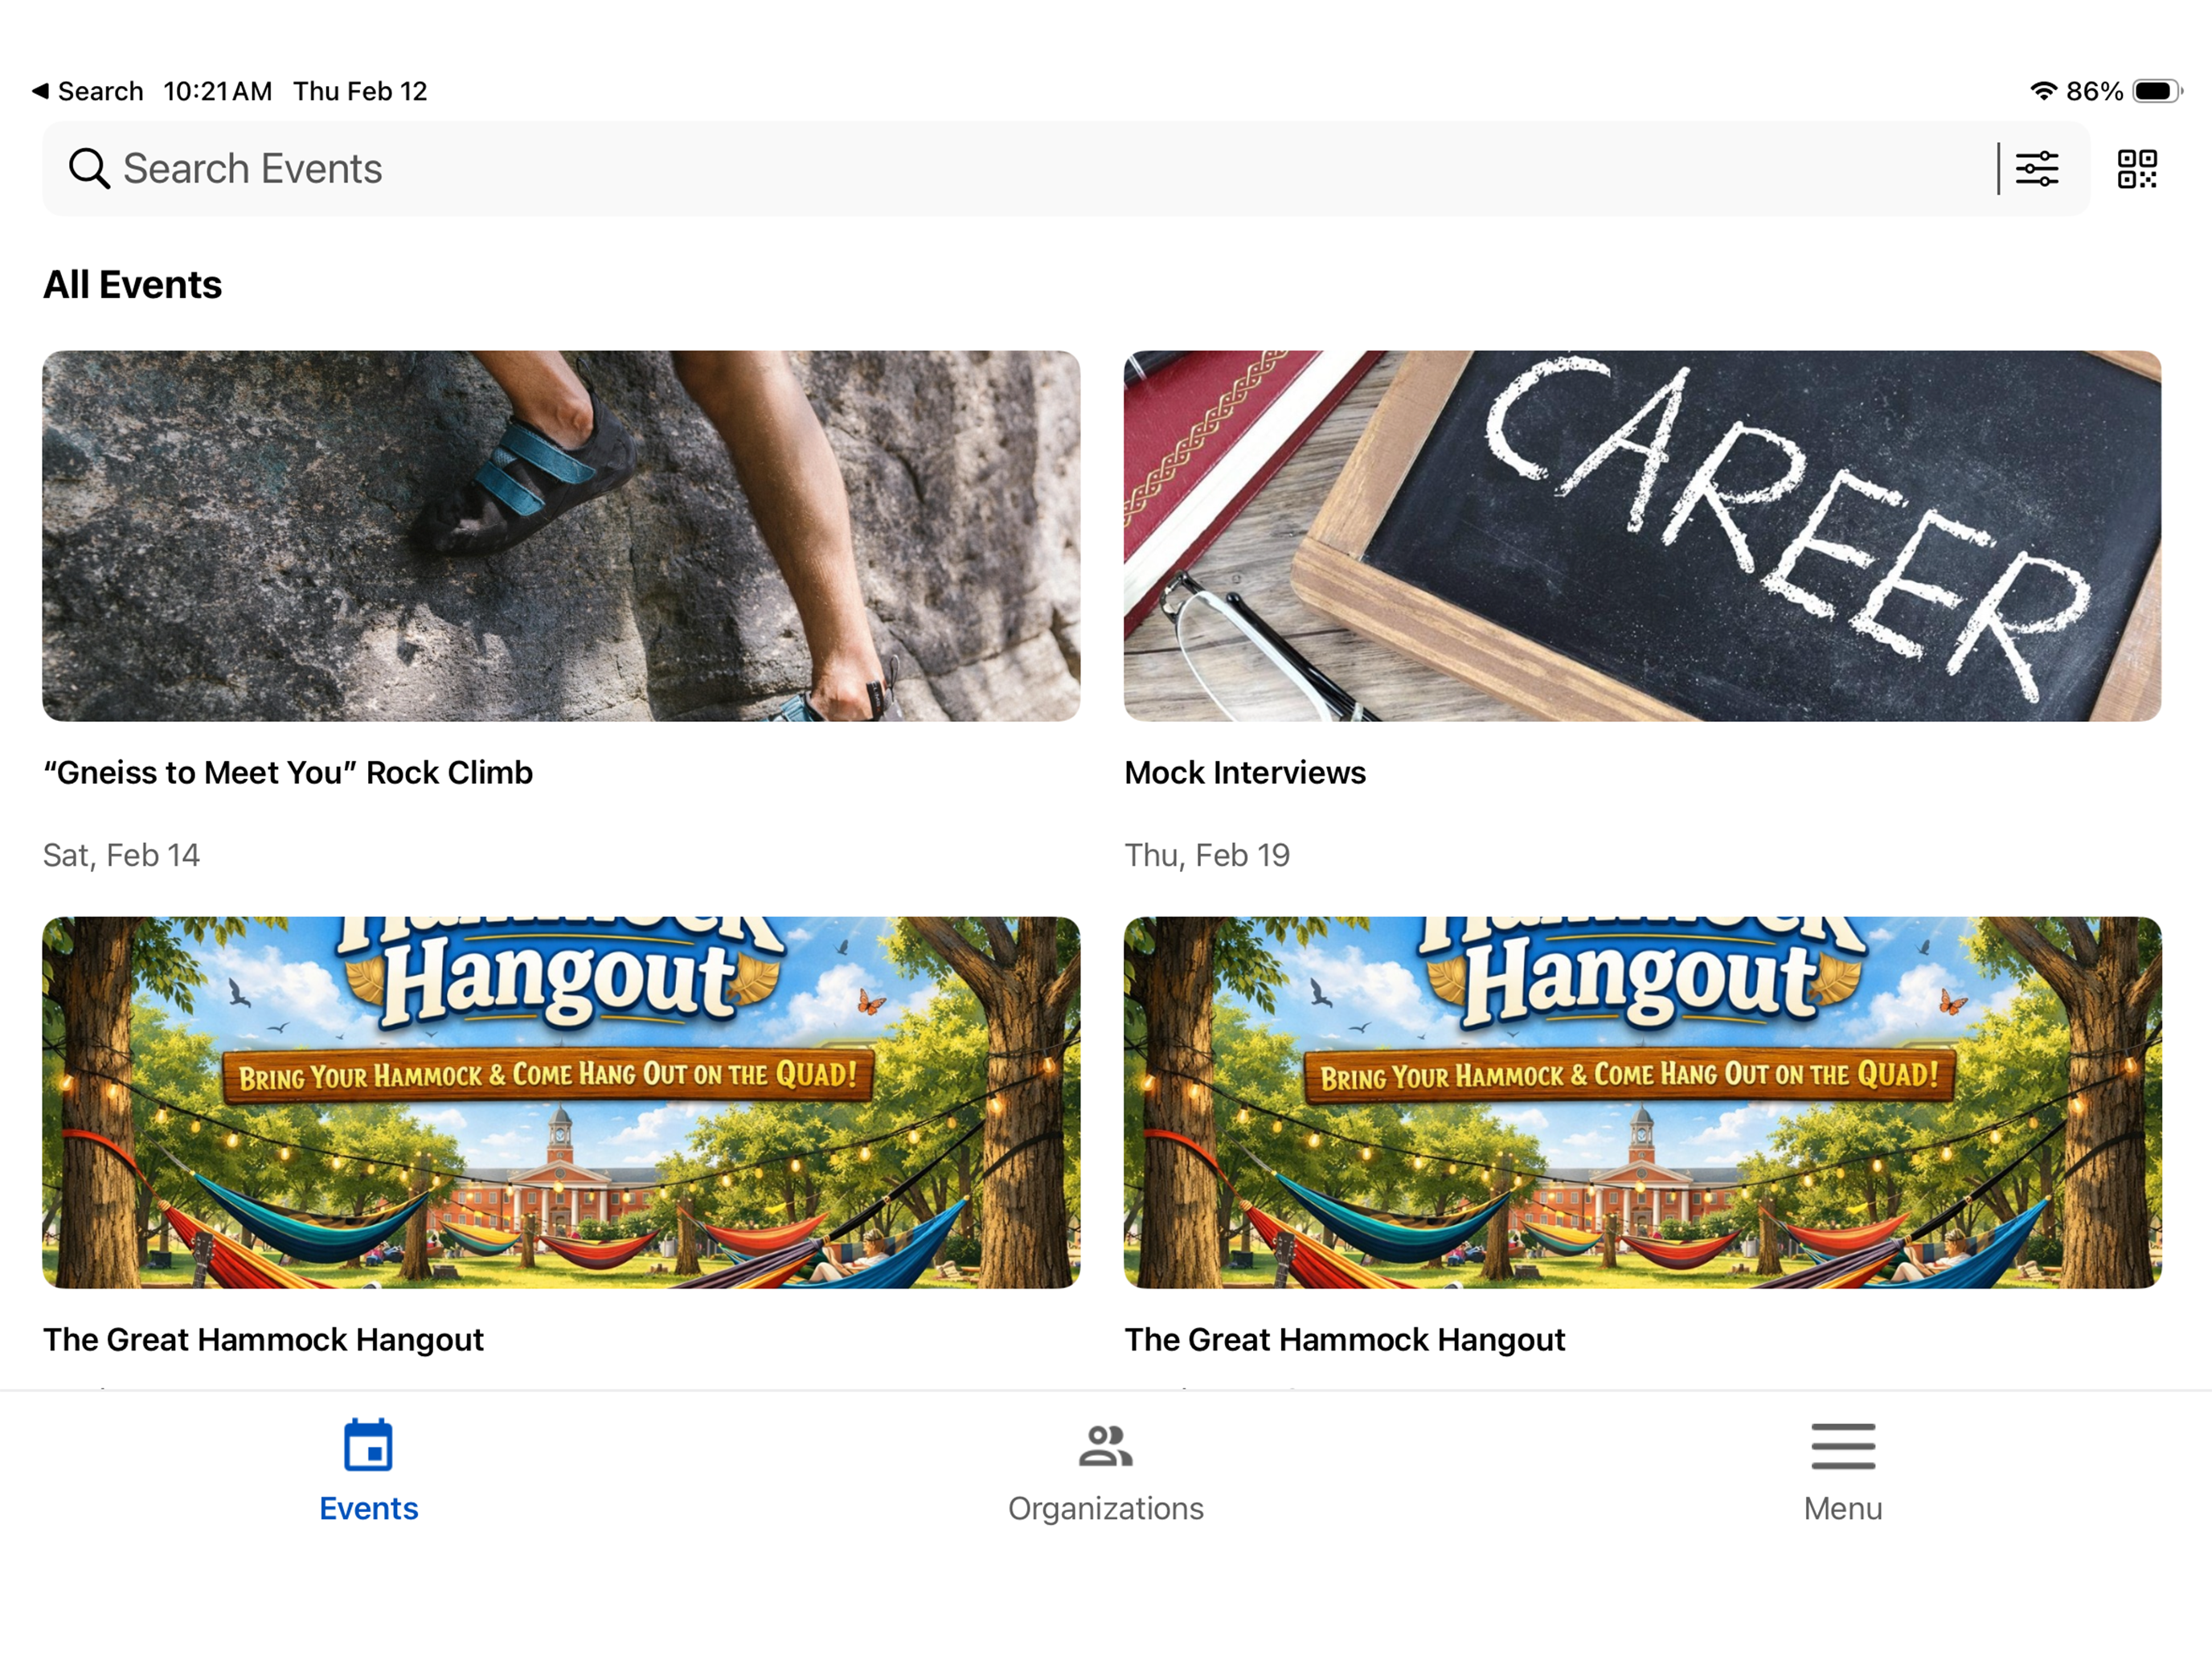Image resolution: width=2212 pixels, height=1659 pixels.
Task: Open the right Hammock Hangout banner
Action: [1642, 1102]
